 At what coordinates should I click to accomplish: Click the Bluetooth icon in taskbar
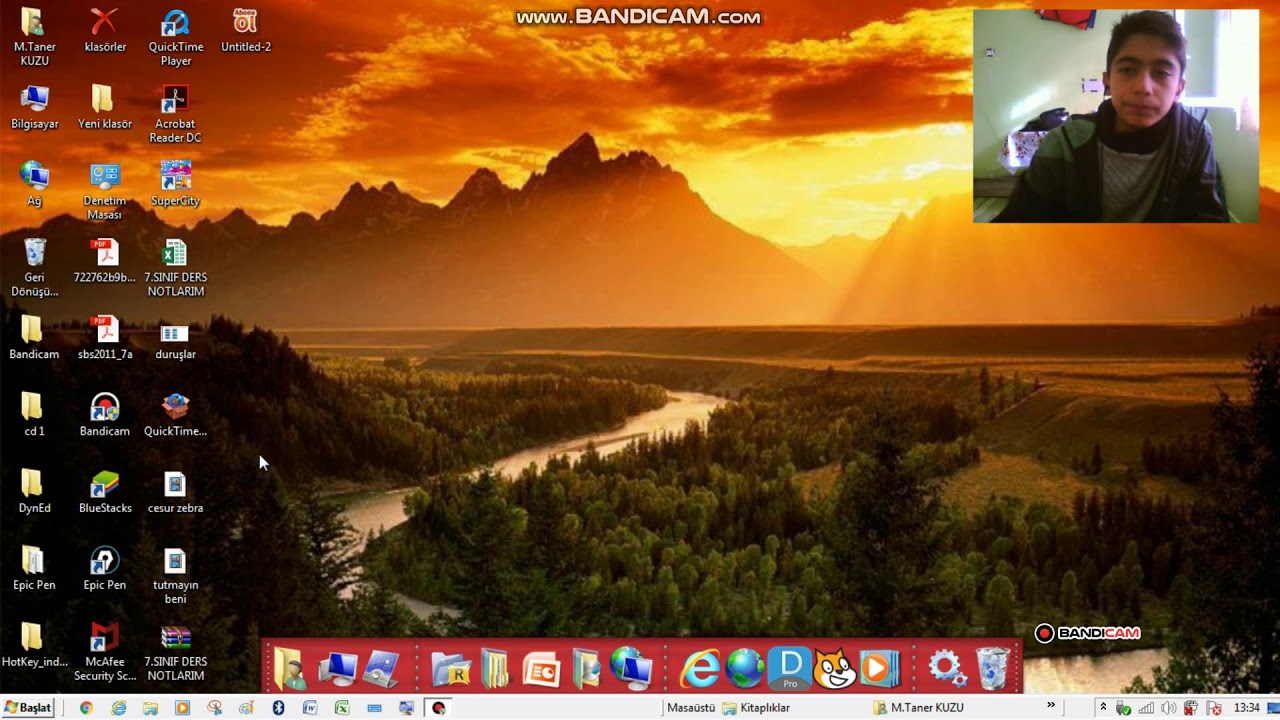pyautogui.click(x=278, y=708)
